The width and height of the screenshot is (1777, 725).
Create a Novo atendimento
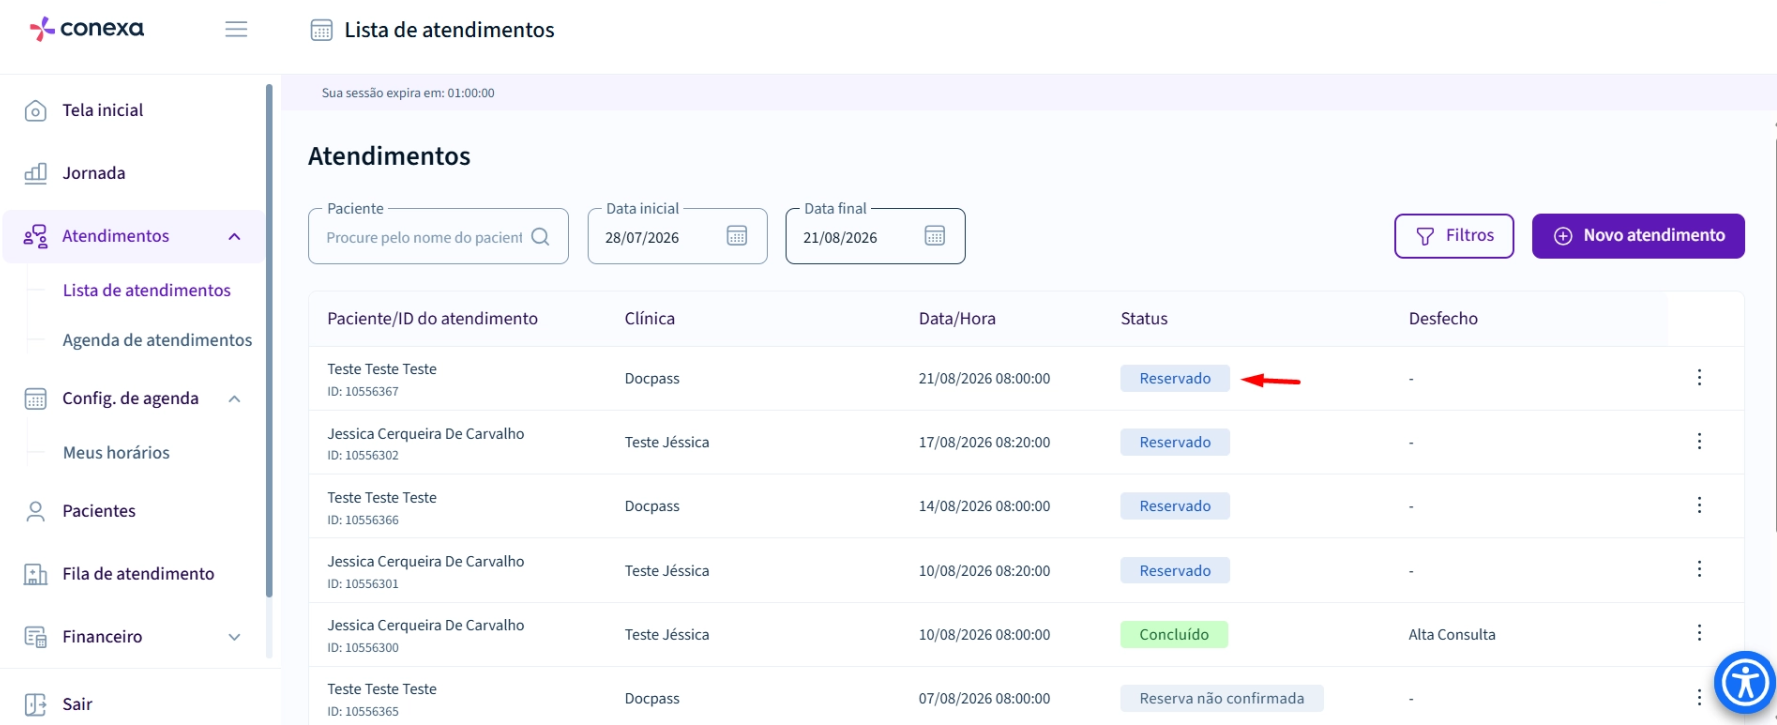coord(1638,236)
